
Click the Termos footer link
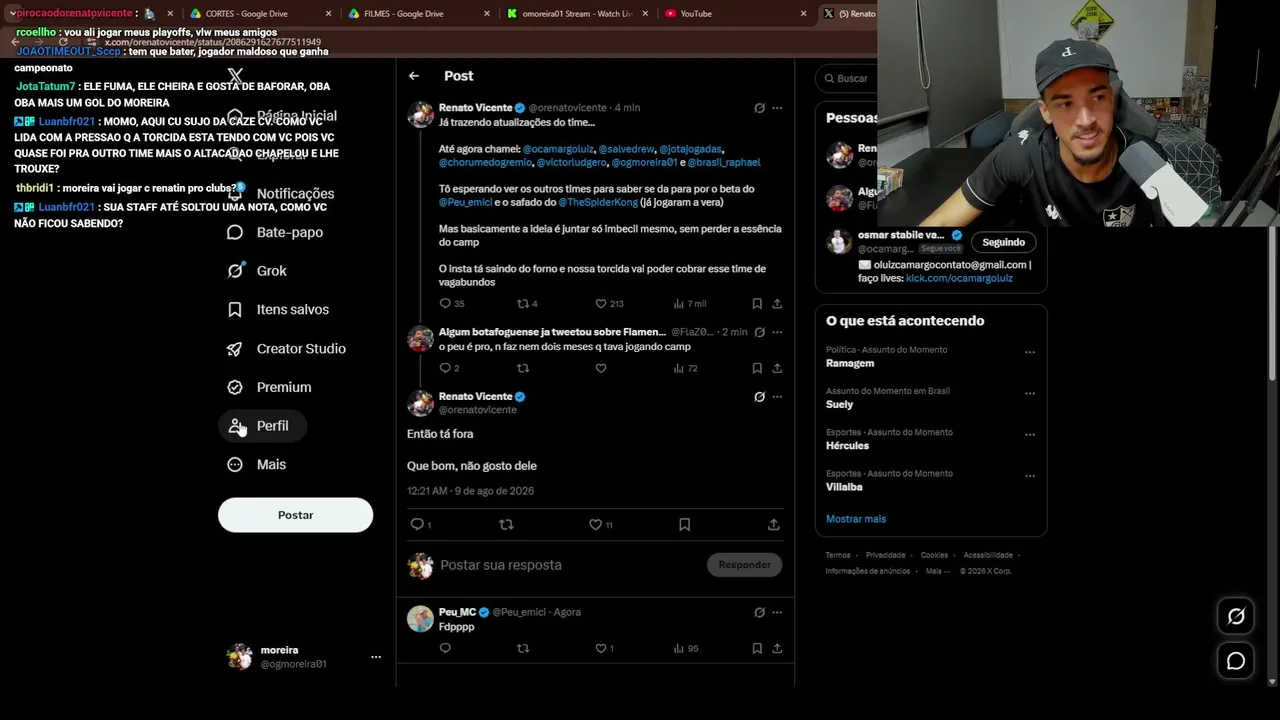[838, 555]
